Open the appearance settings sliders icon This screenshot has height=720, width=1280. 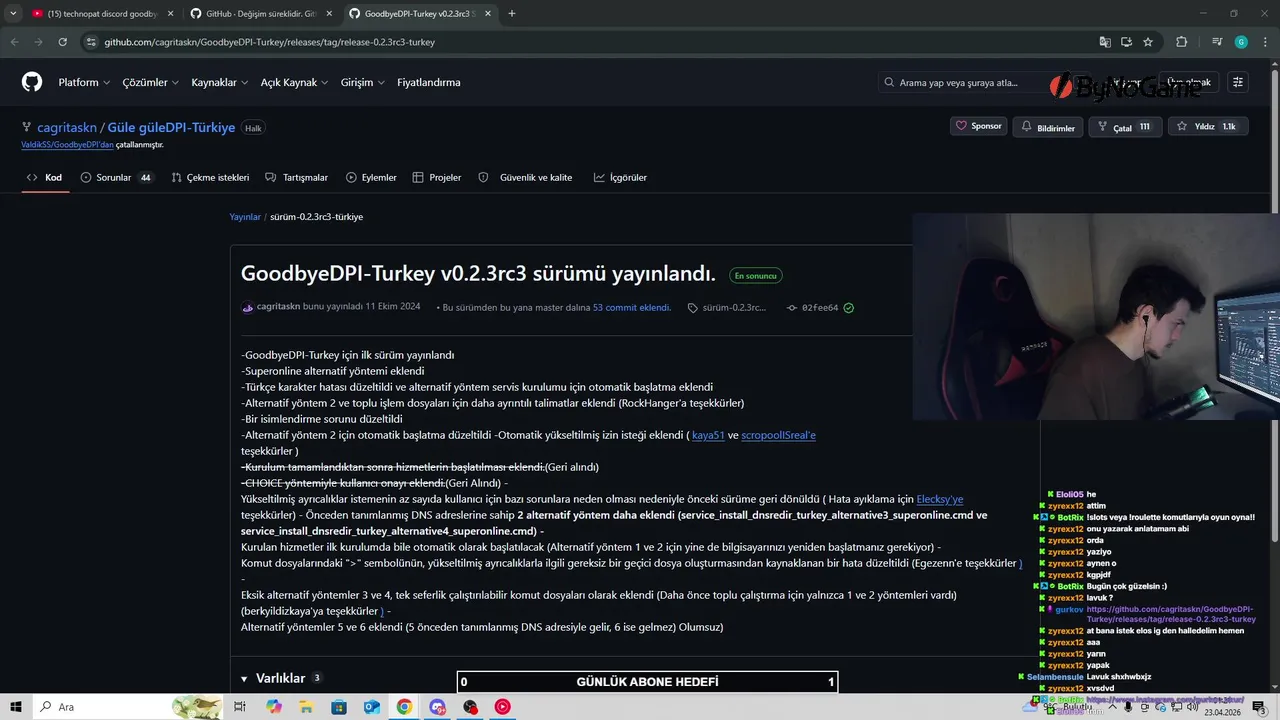point(1238,82)
